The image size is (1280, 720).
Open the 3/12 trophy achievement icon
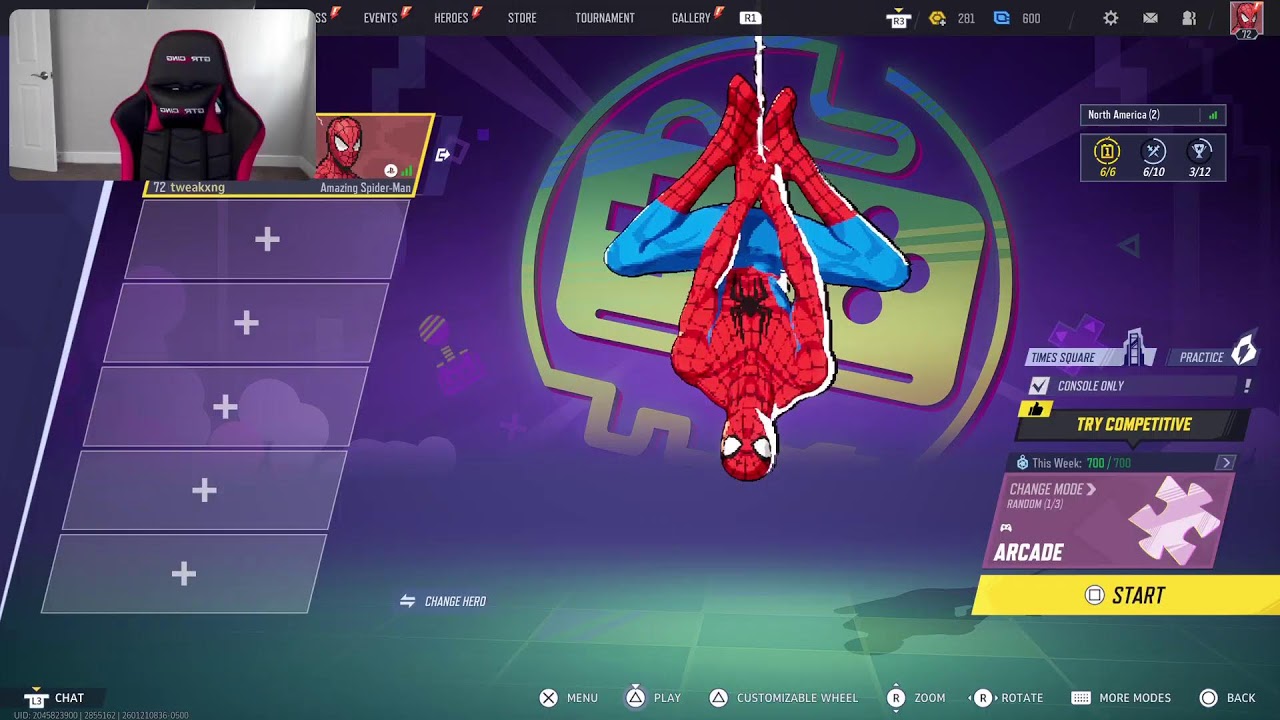1200,151
